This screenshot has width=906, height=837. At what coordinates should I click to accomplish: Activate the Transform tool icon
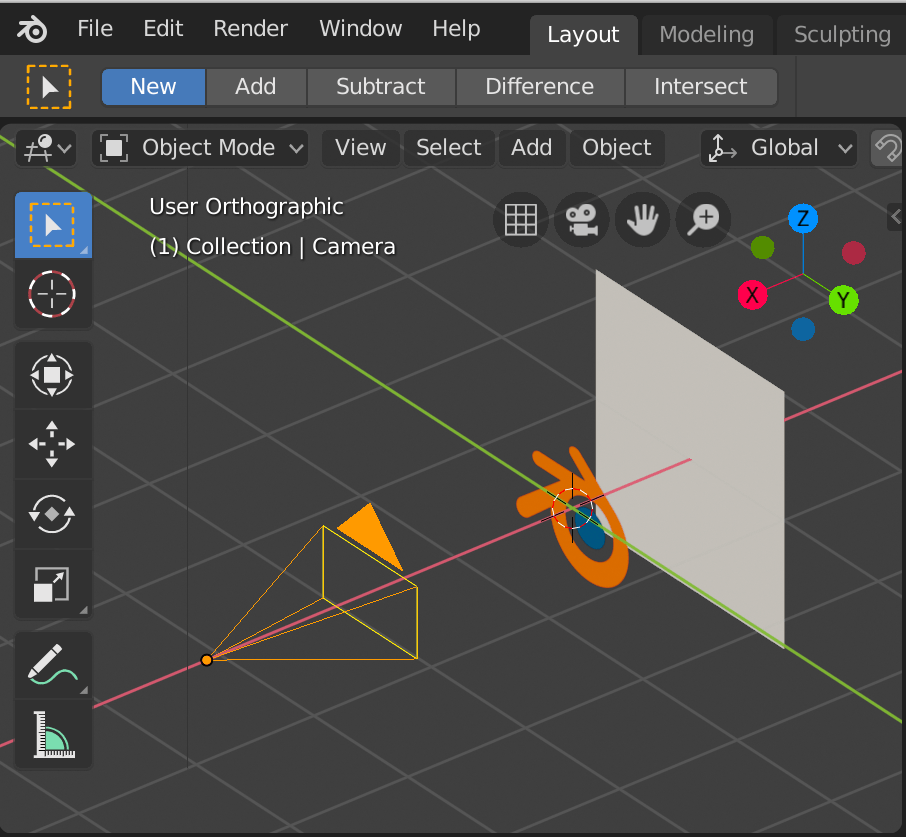52,374
